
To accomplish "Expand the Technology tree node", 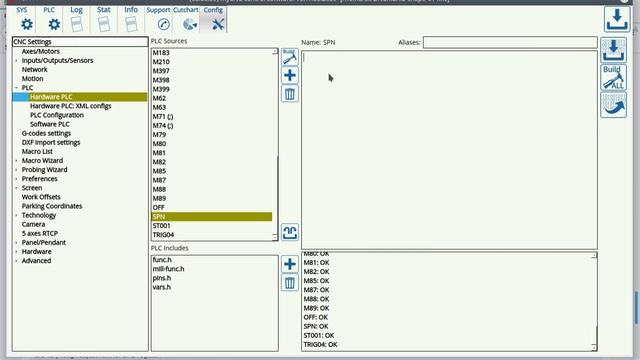I will point(16,215).
